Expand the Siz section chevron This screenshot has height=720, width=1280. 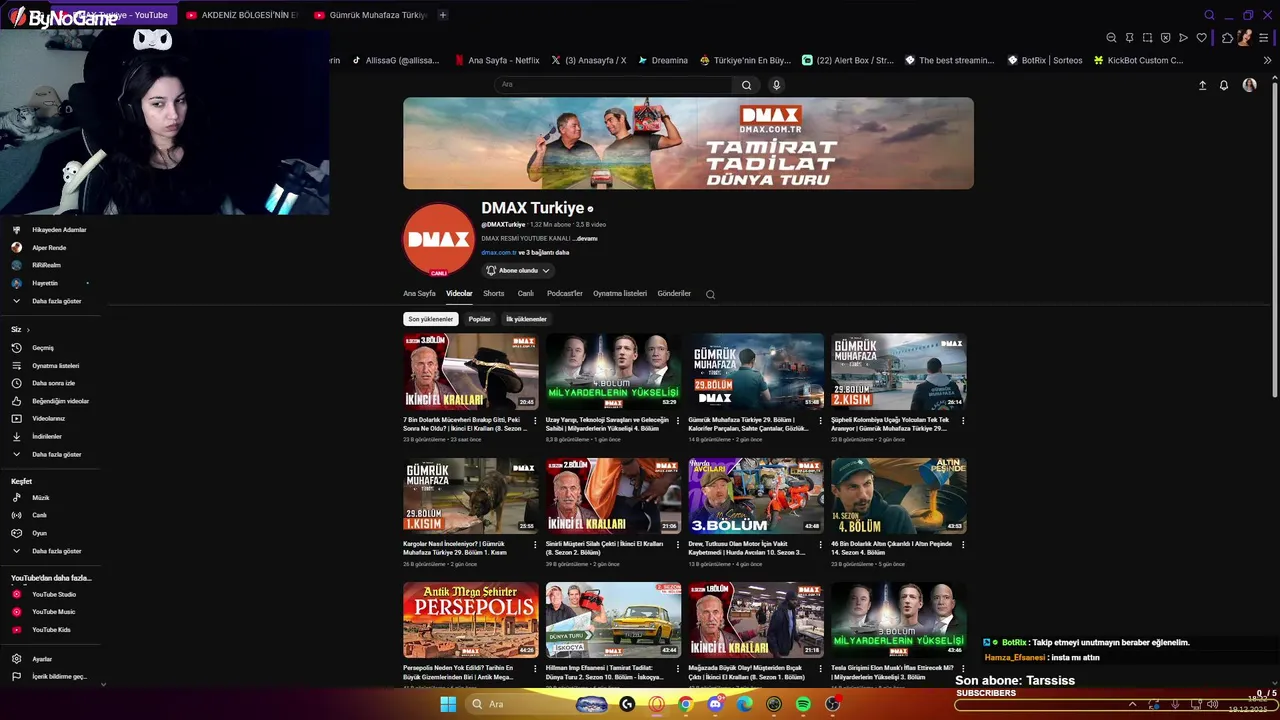pyautogui.click(x=28, y=330)
